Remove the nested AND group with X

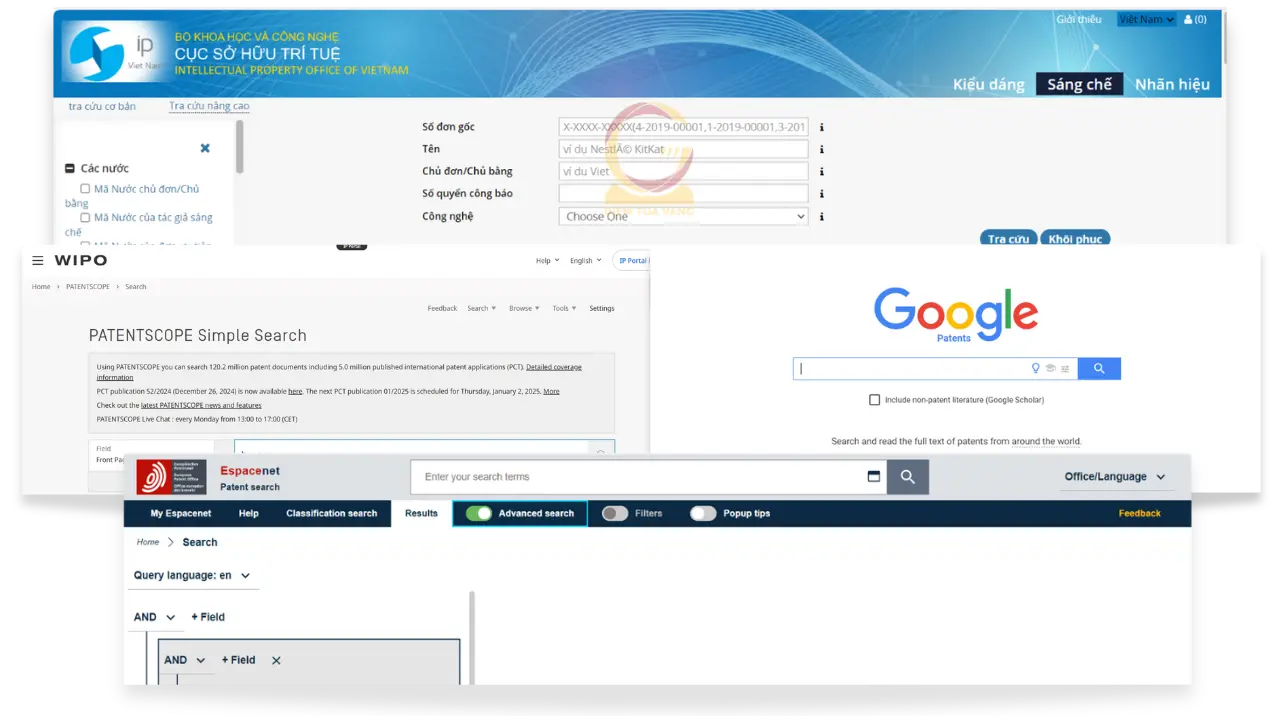[276, 660]
